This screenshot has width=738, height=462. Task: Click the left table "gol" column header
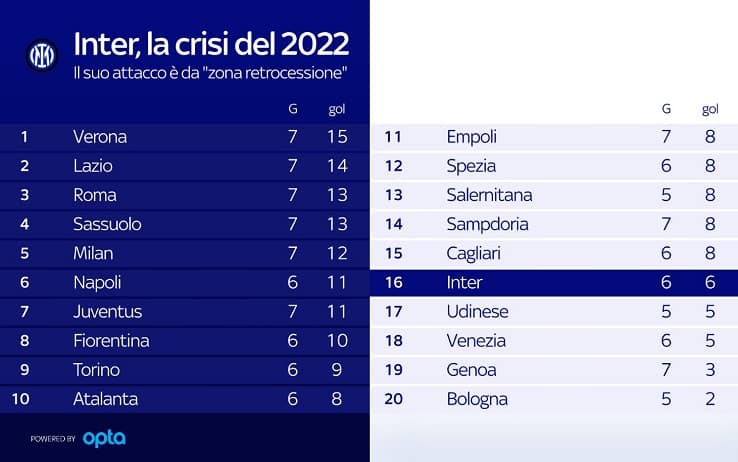click(337, 109)
